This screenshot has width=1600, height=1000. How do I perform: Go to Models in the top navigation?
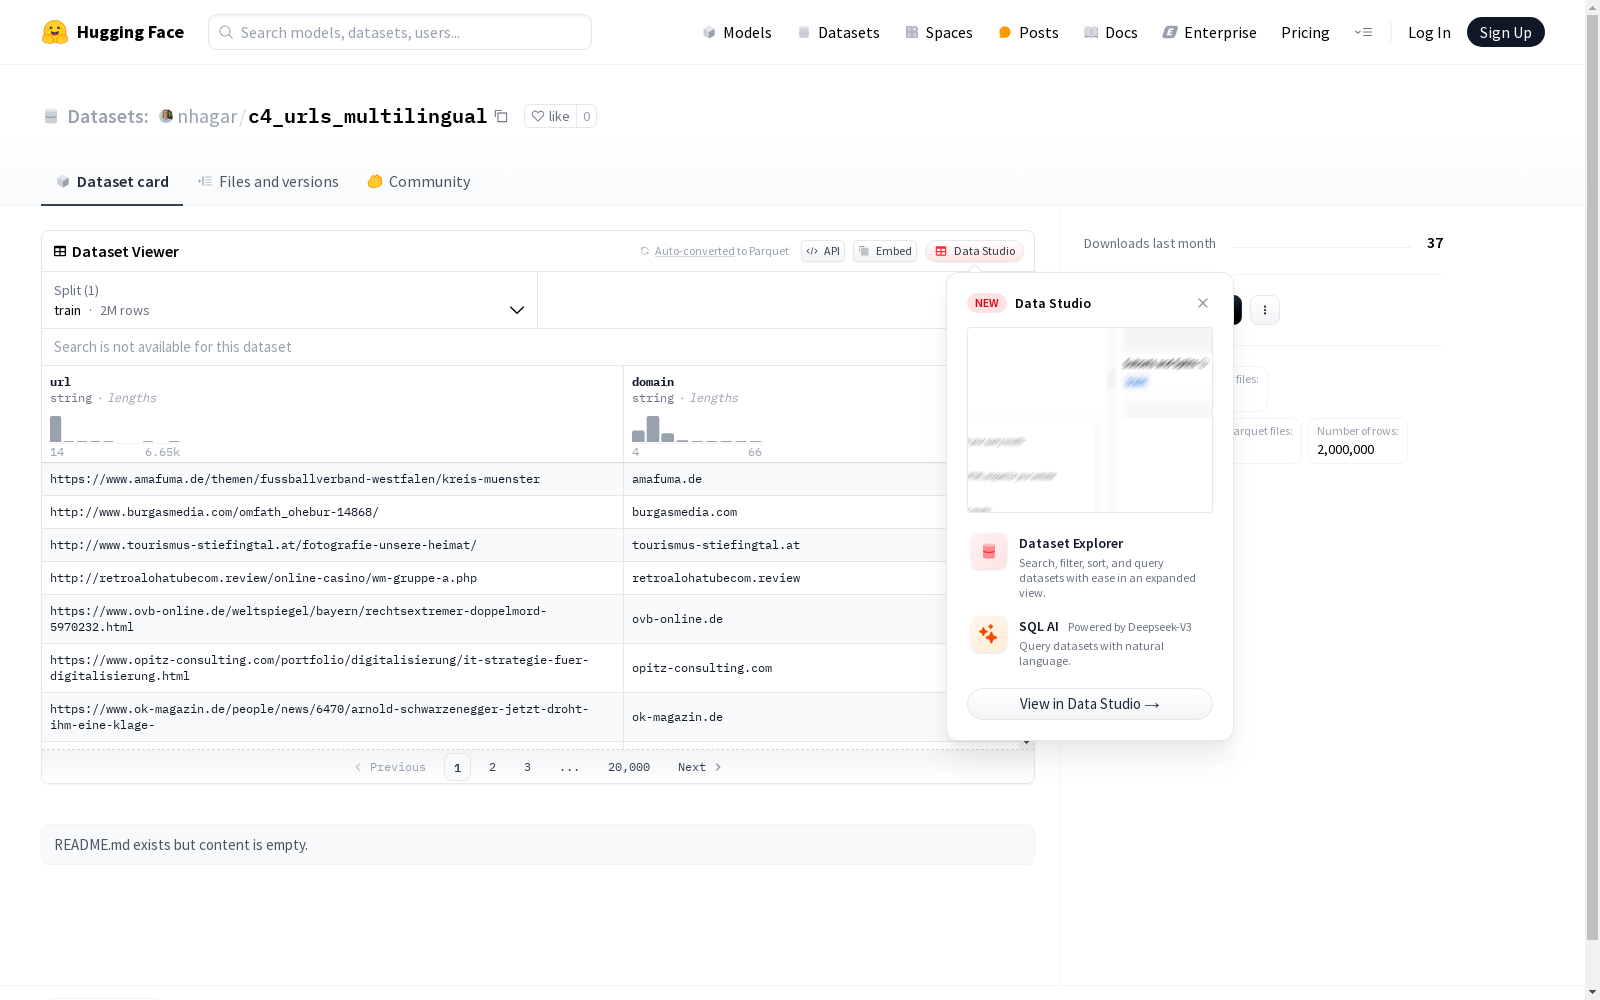[x=737, y=32]
